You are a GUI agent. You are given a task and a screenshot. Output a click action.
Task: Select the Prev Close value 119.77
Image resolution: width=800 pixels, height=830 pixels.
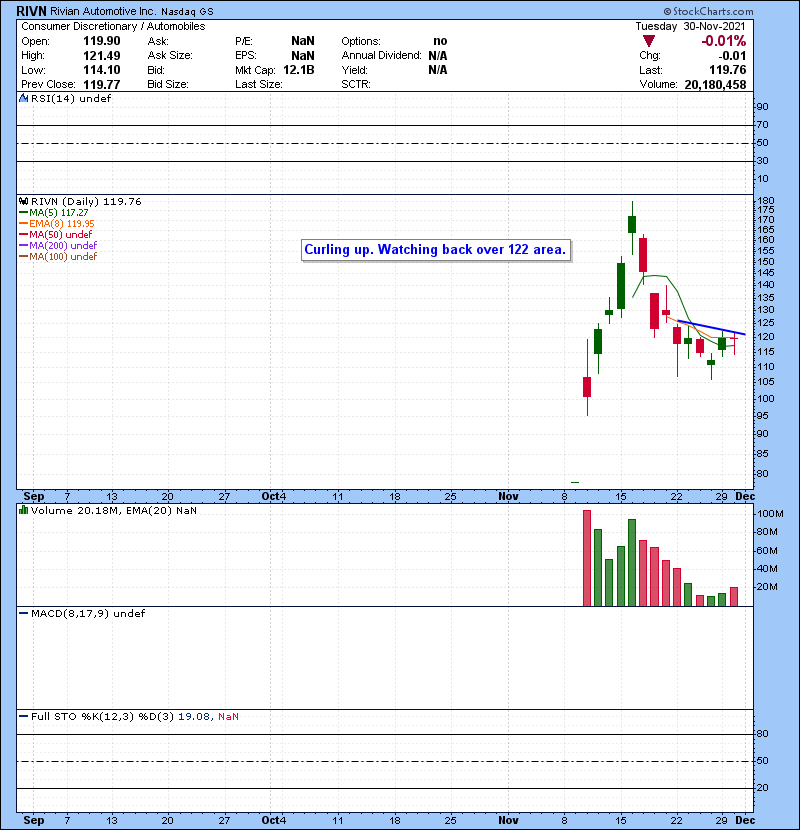102,84
